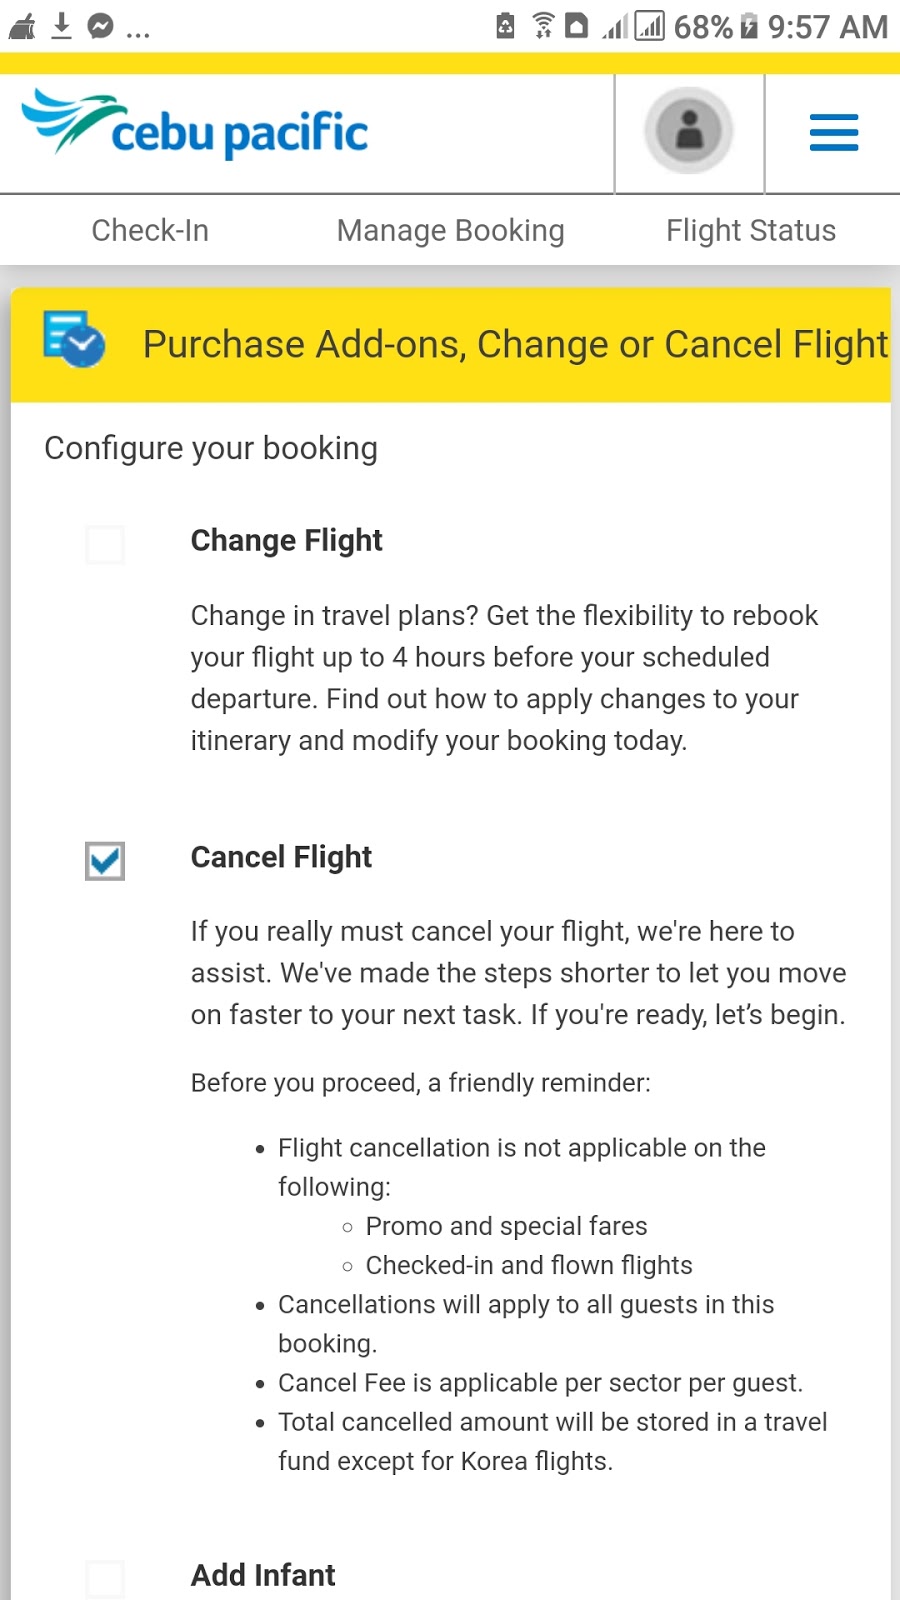Select the Wi-Fi icon in status bar
Viewport: 900px width, 1600px height.
click(543, 27)
